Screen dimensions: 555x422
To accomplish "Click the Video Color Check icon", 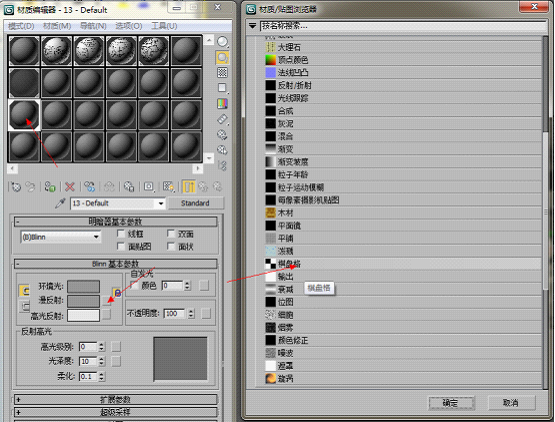I will [222, 104].
